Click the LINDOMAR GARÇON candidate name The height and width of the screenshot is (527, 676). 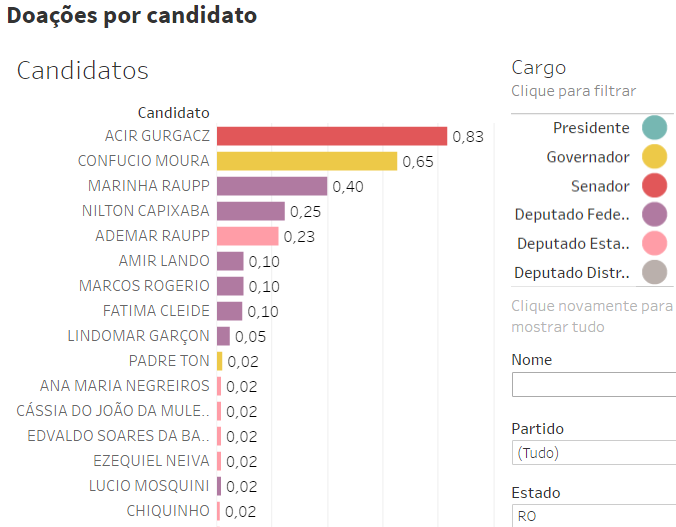pyautogui.click(x=139, y=336)
